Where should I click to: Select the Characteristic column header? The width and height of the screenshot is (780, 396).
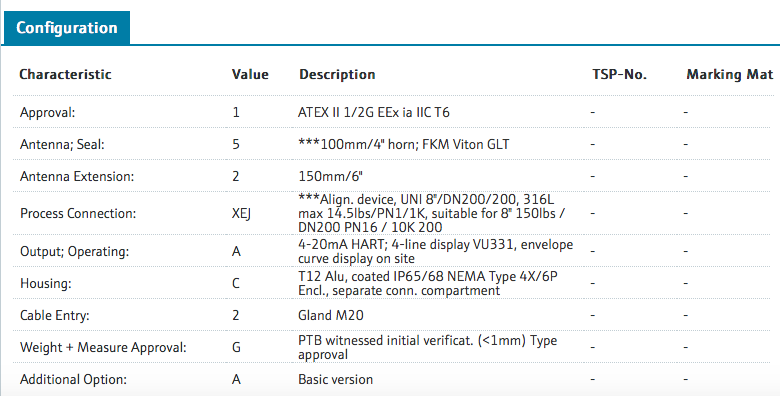[65, 75]
